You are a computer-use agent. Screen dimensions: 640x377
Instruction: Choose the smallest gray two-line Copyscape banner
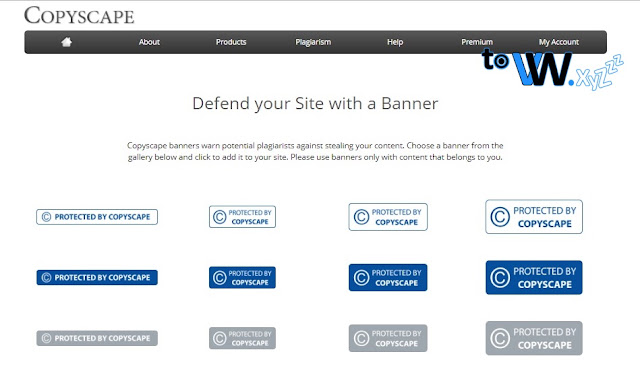click(x=242, y=338)
